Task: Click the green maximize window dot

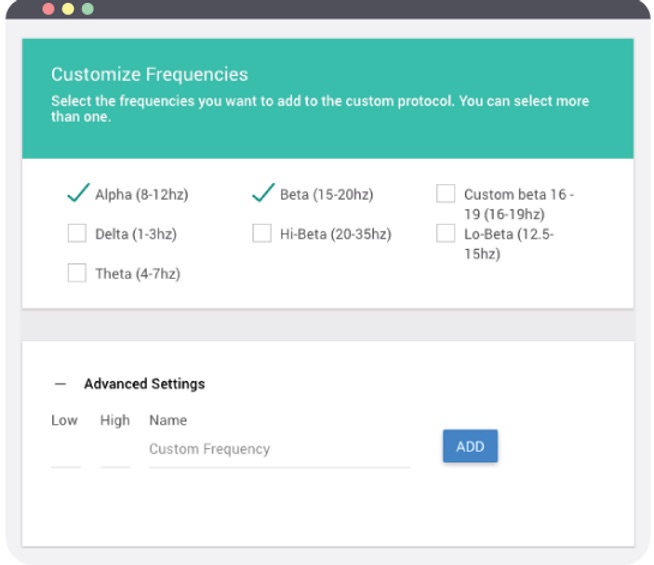Action: [x=87, y=8]
